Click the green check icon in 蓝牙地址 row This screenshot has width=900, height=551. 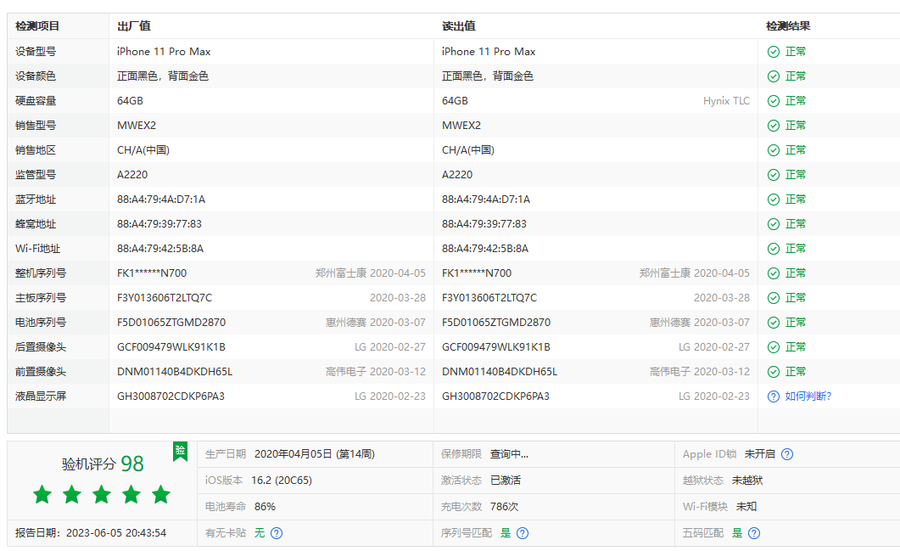773,200
